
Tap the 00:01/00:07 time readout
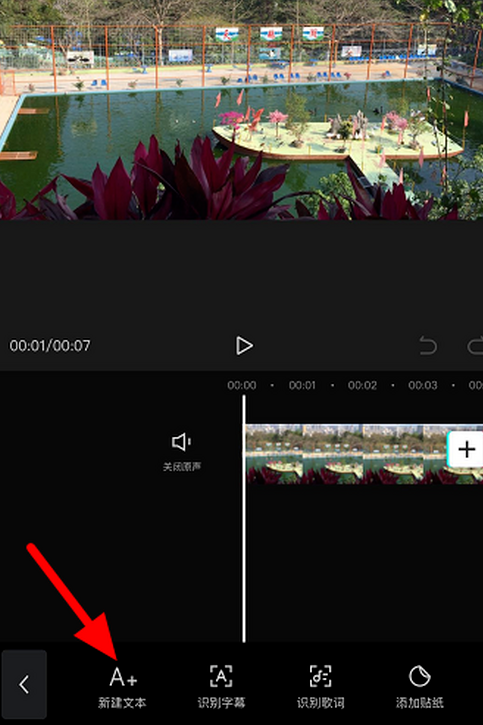(50, 345)
